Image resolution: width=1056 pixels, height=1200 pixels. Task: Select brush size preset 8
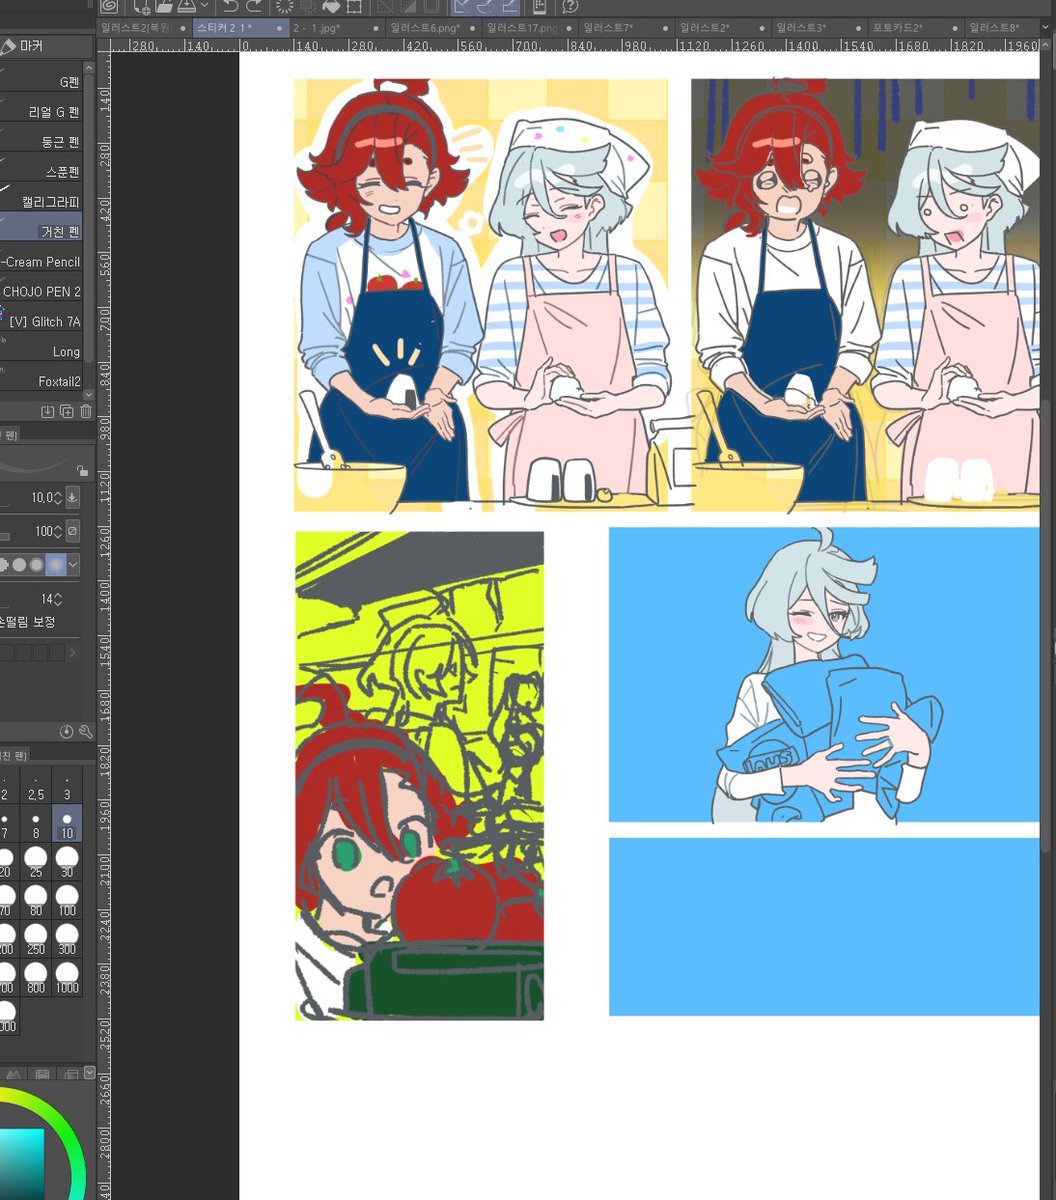click(x=36, y=825)
